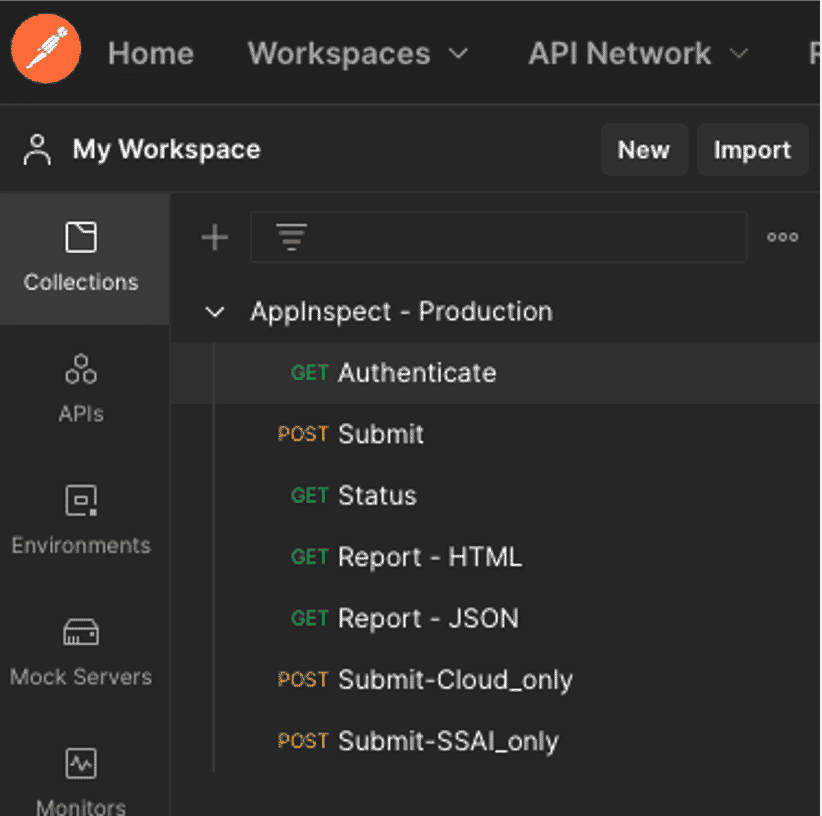Viewport: 822px width, 816px height.
Task: Open the GET Authenticate request
Action: pyautogui.click(x=495, y=373)
